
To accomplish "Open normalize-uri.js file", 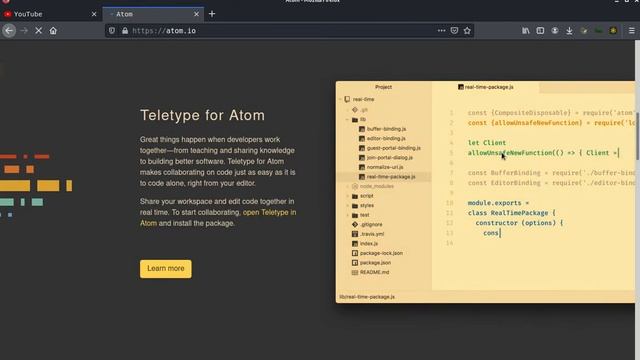I will [x=381, y=167].
